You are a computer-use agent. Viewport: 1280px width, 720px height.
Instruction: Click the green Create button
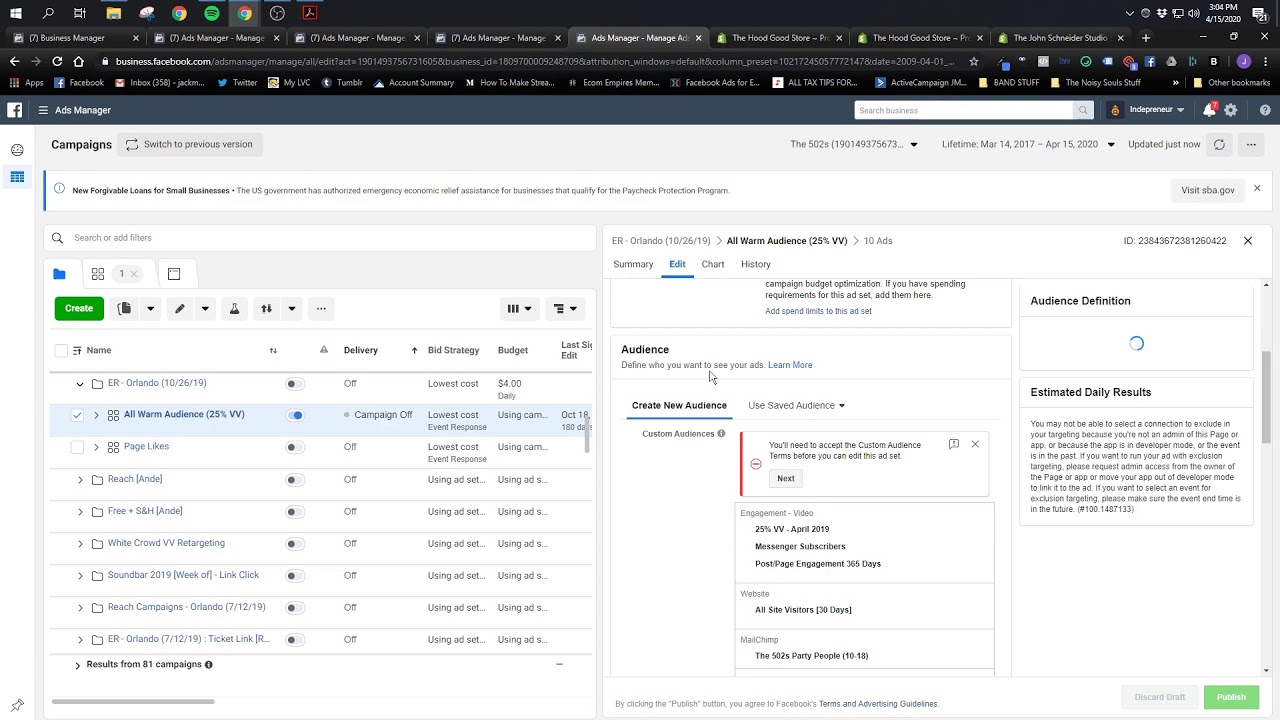(x=79, y=309)
